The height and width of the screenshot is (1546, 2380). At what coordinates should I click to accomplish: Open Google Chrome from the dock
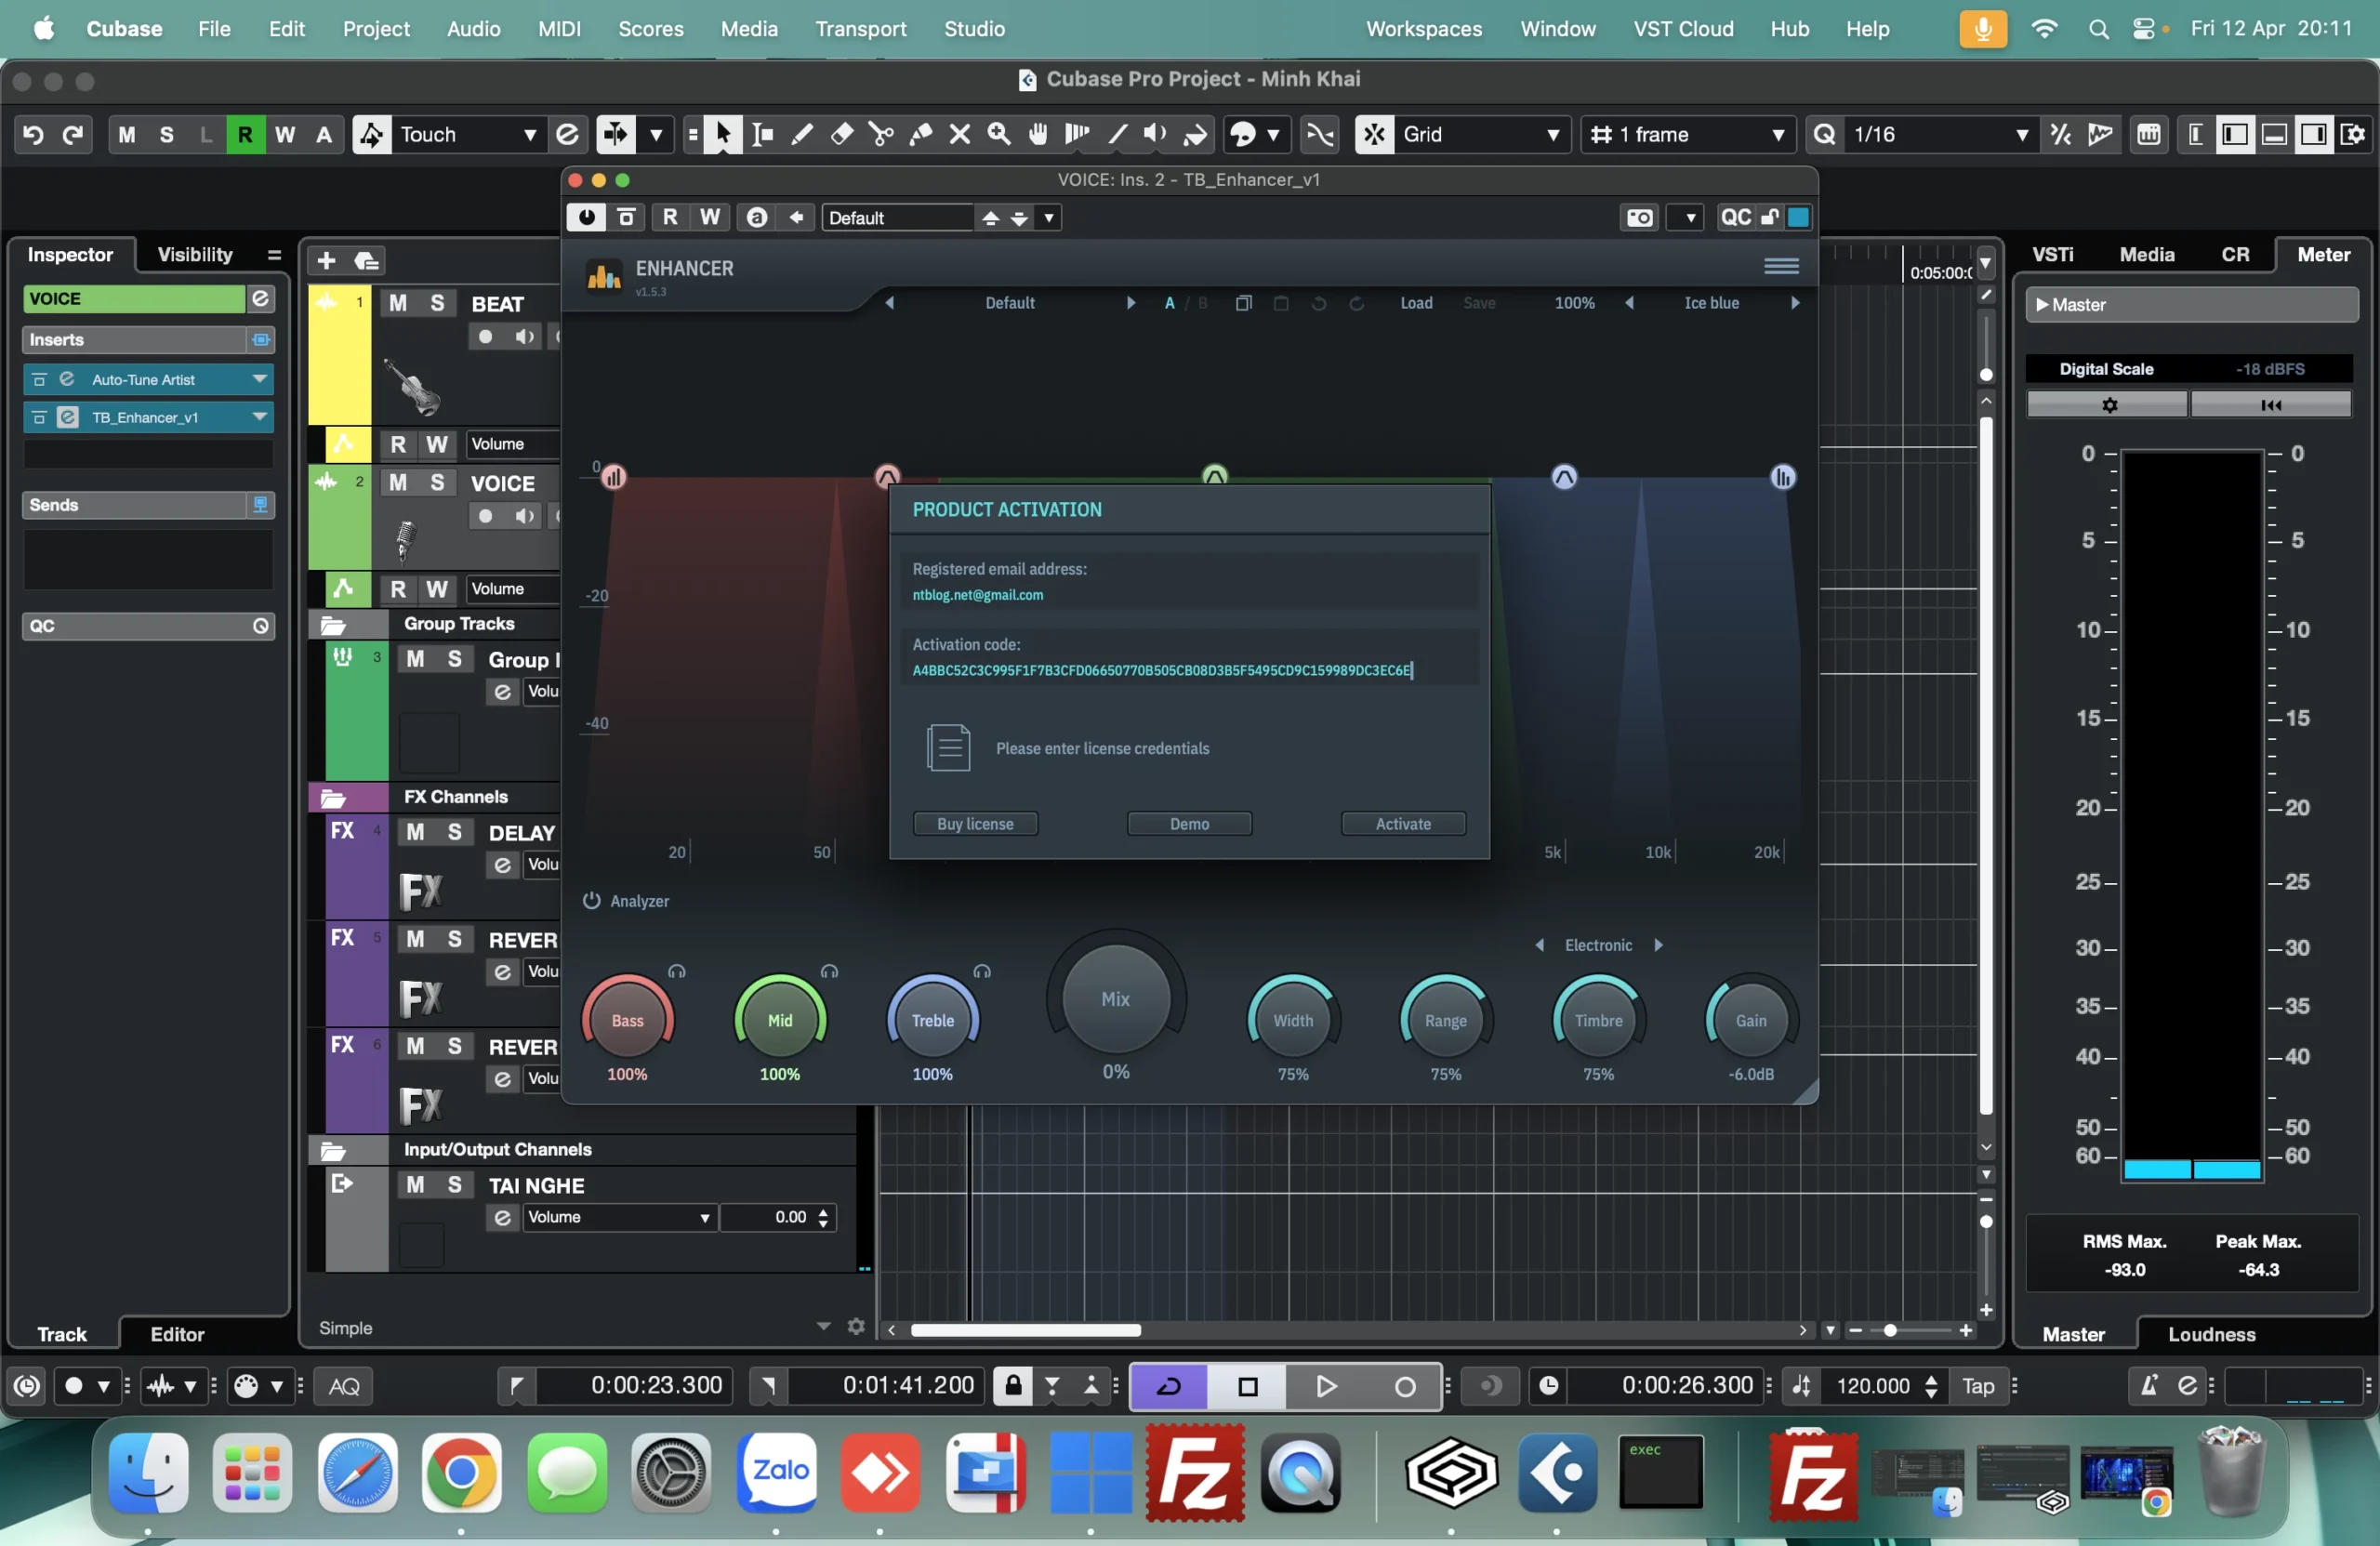click(x=461, y=1472)
